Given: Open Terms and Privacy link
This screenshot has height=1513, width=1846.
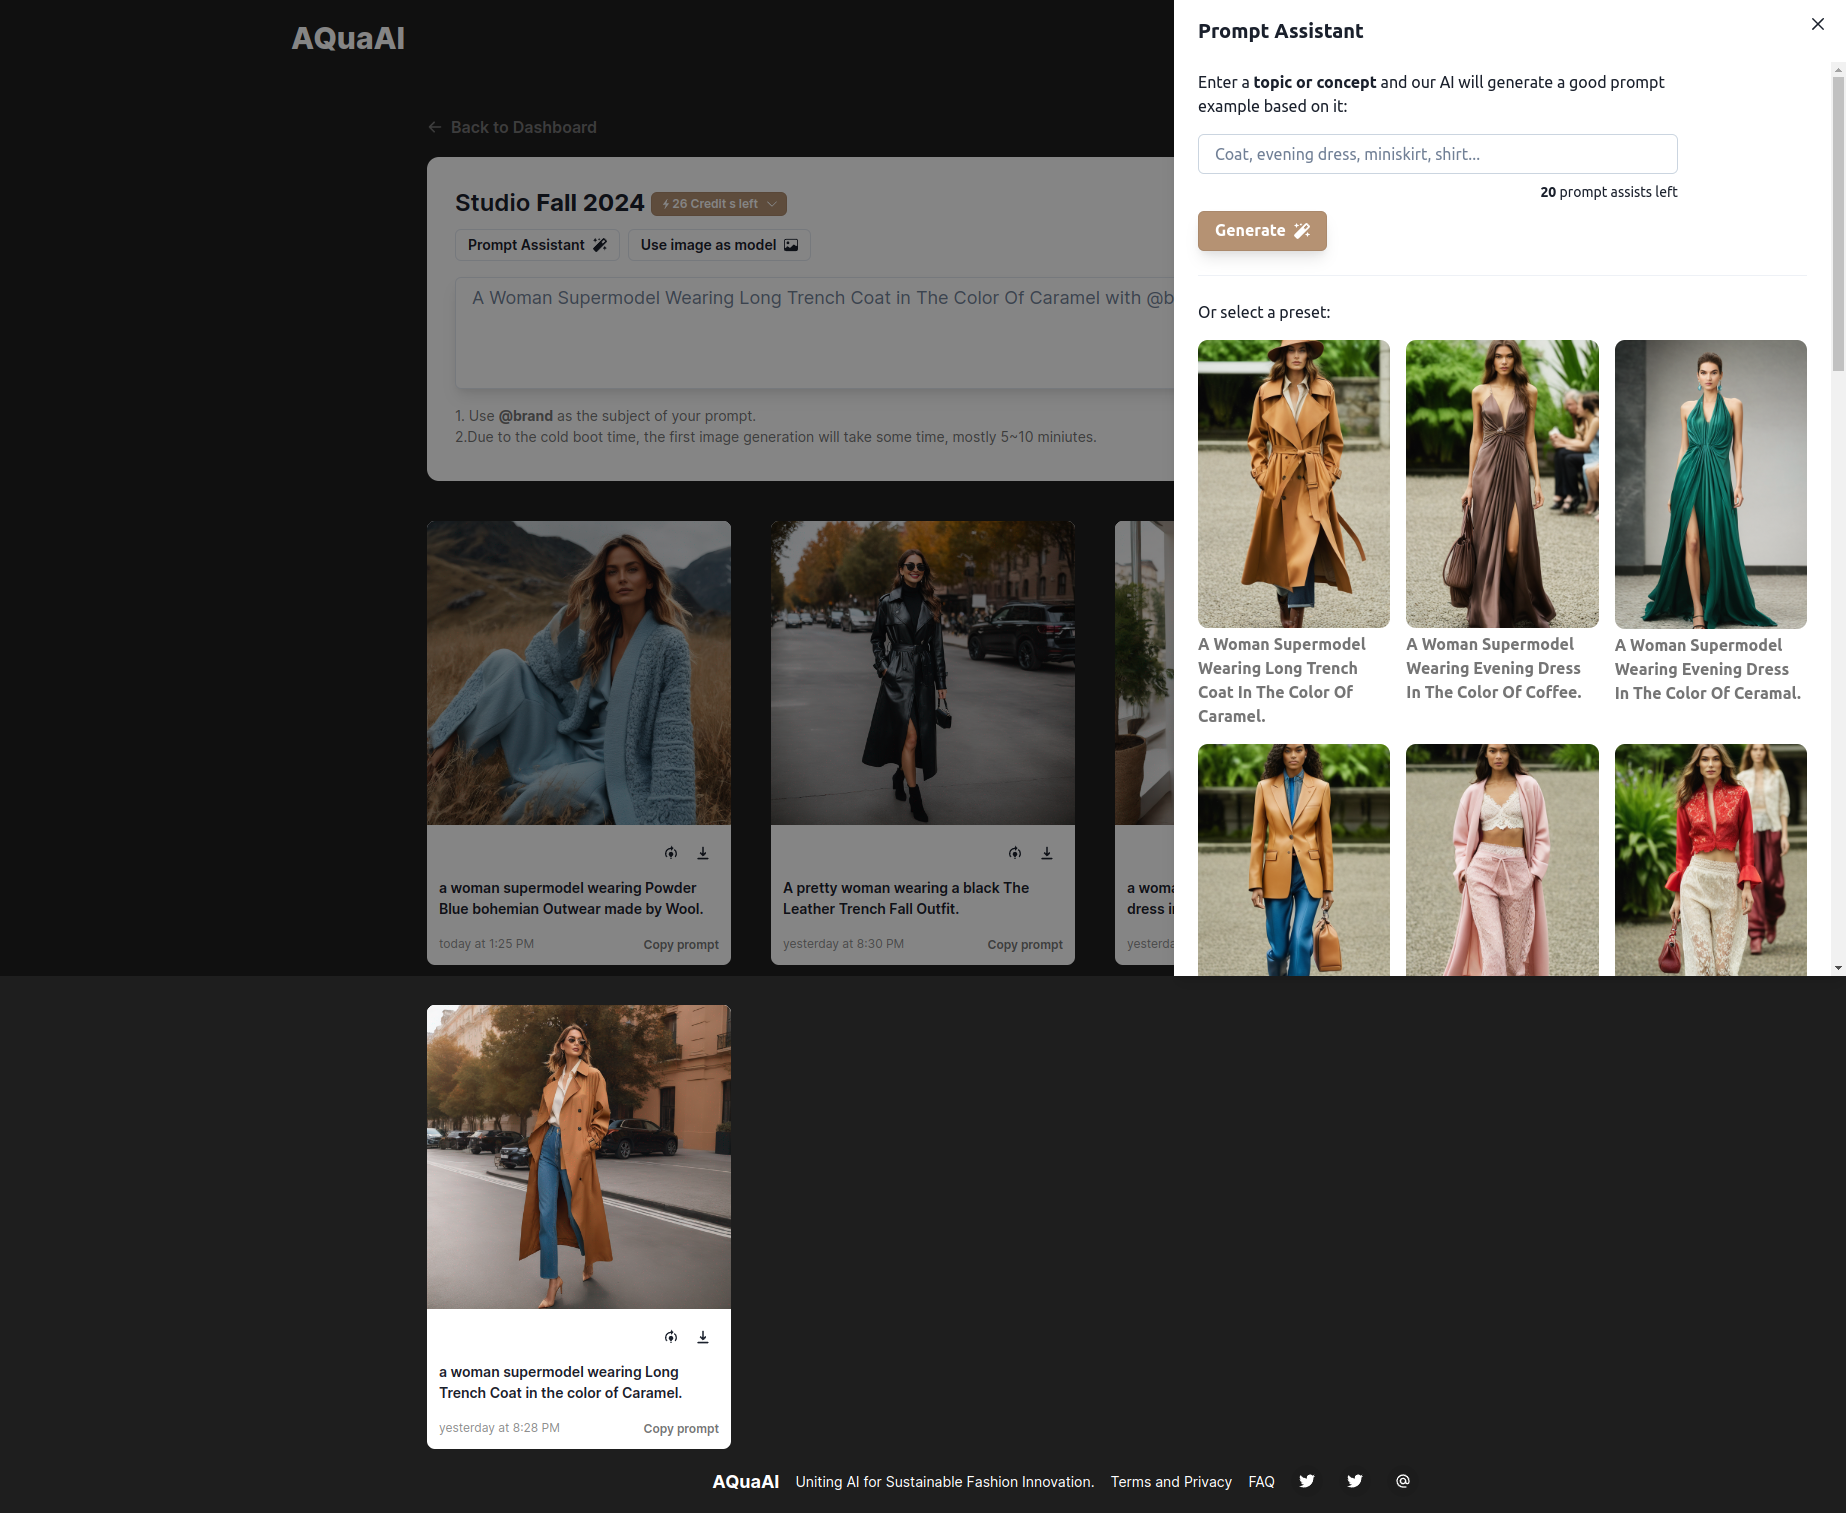Looking at the screenshot, I should pos(1171,1482).
